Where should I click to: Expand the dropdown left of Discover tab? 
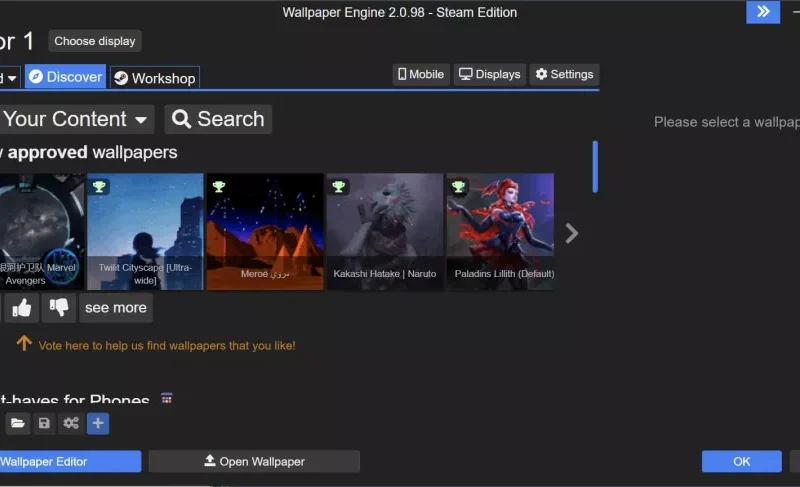point(9,77)
